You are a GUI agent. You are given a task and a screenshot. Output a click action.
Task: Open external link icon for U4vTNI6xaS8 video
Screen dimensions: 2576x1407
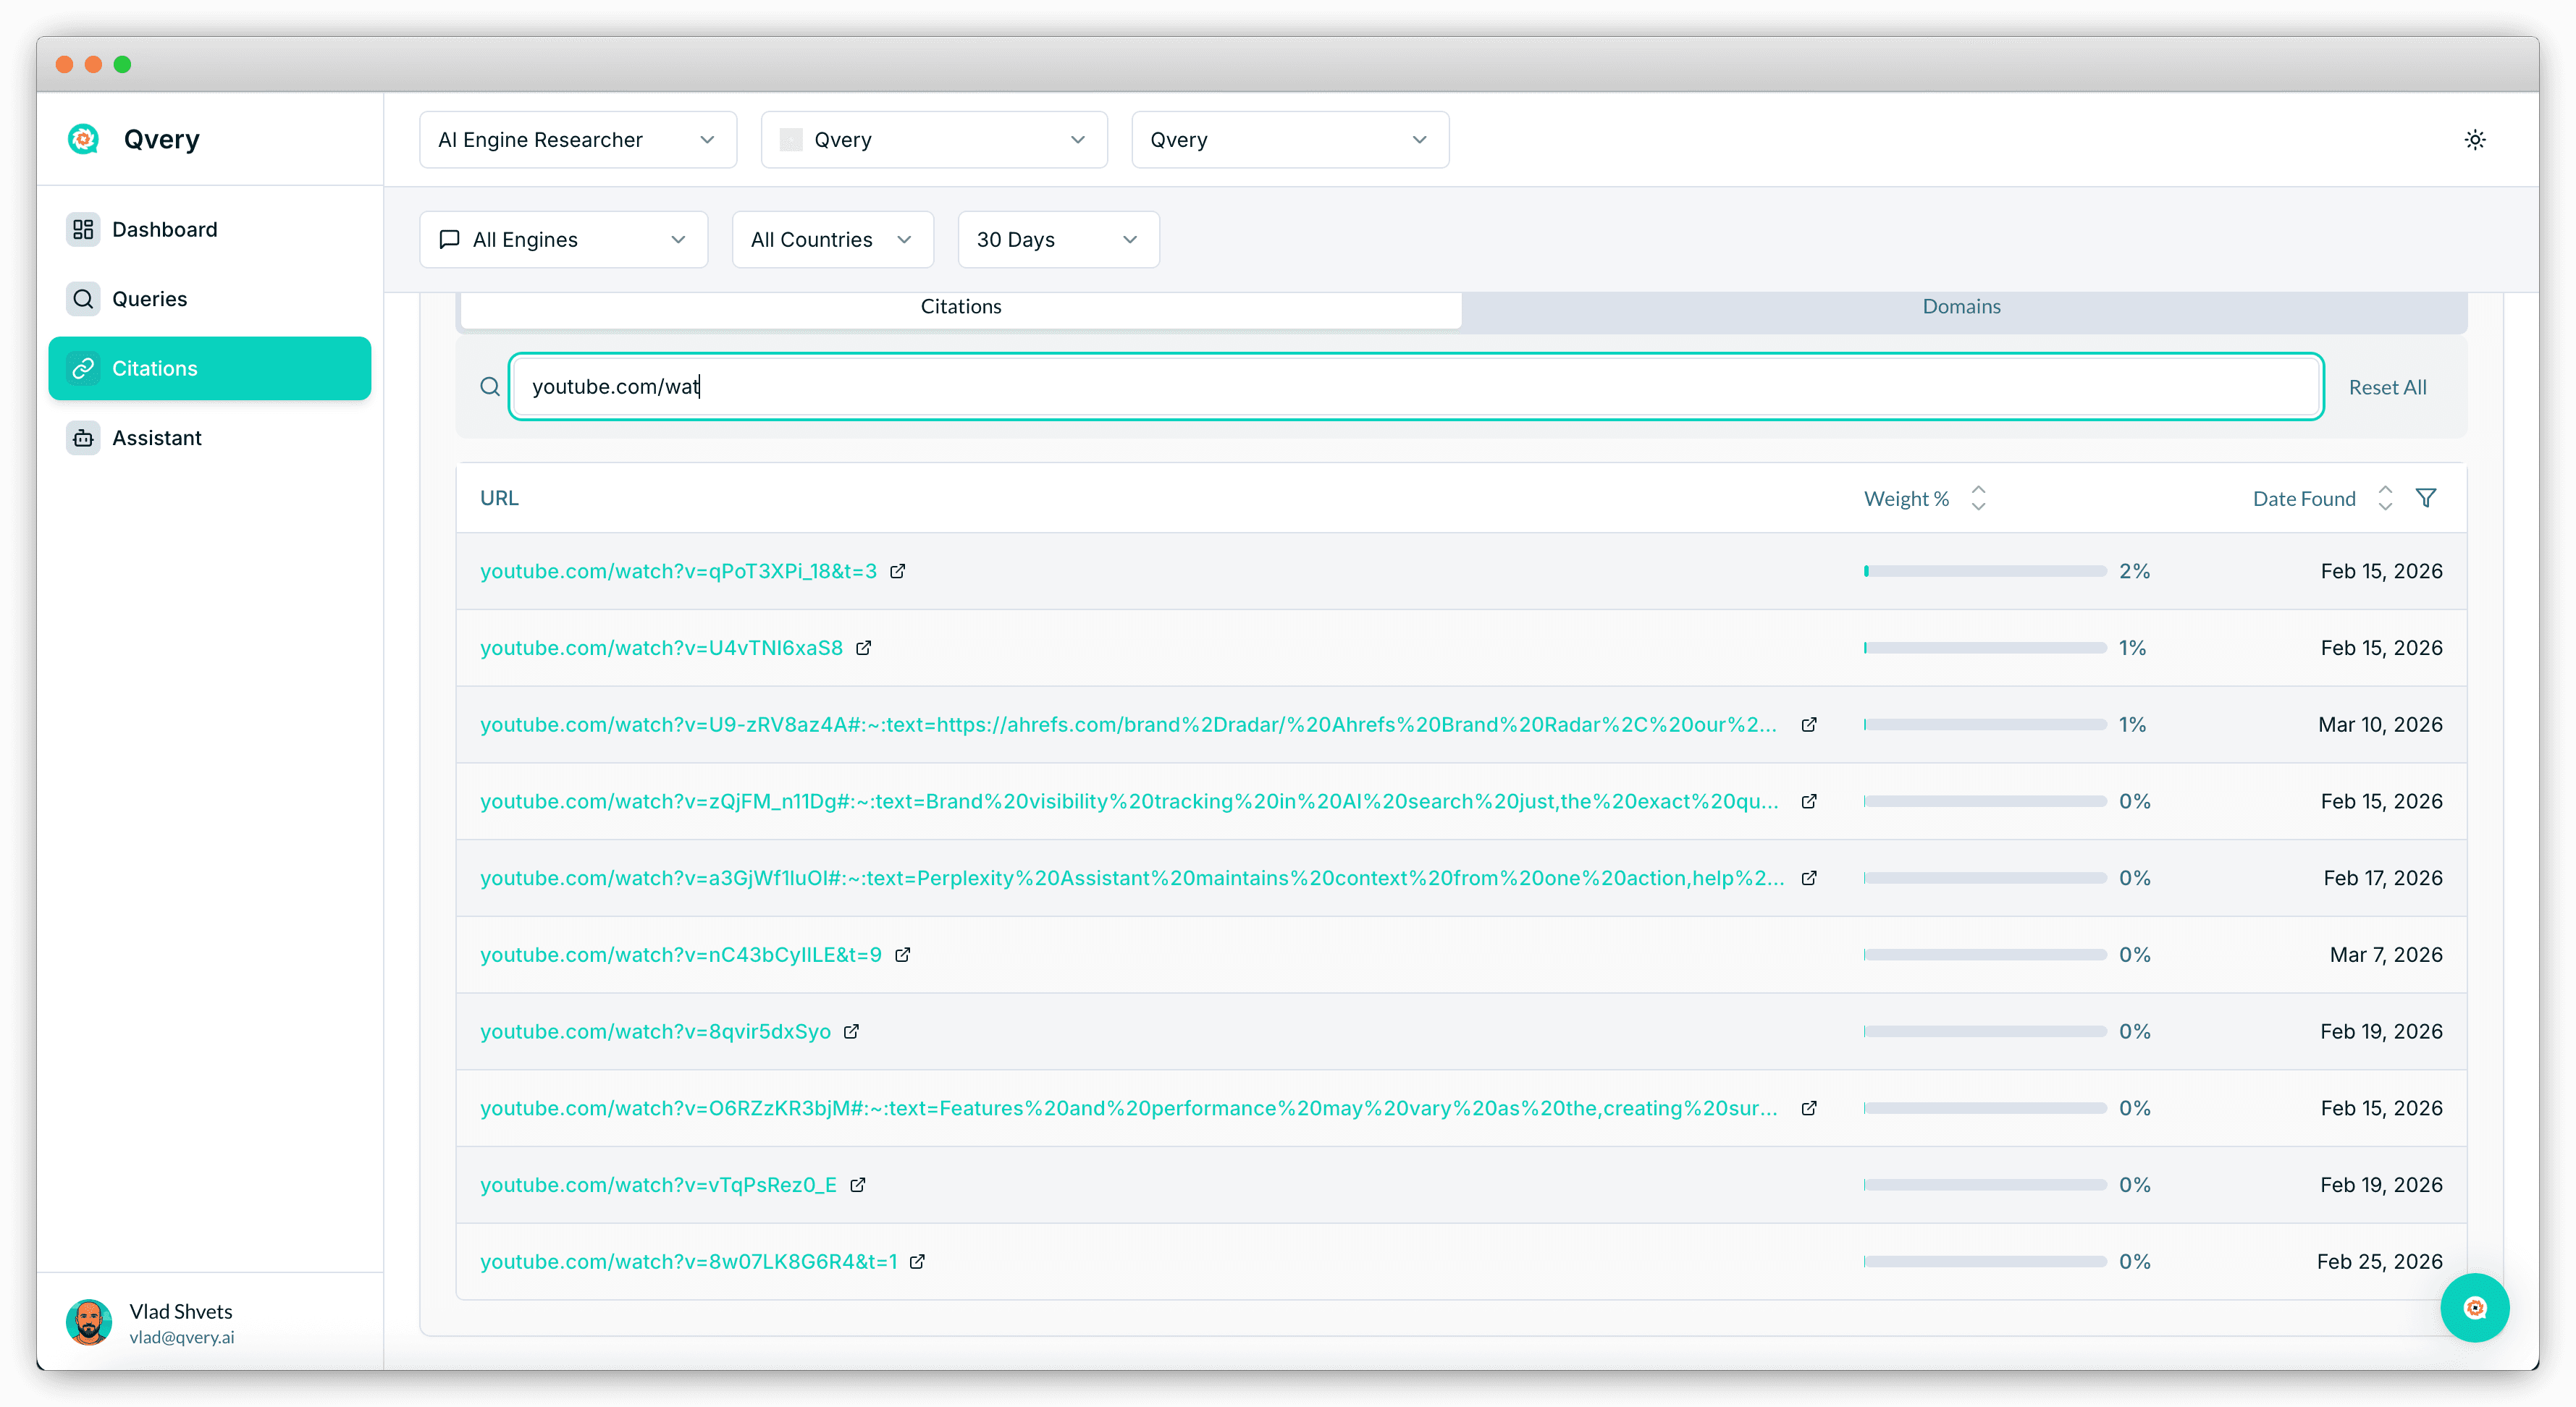pos(863,648)
